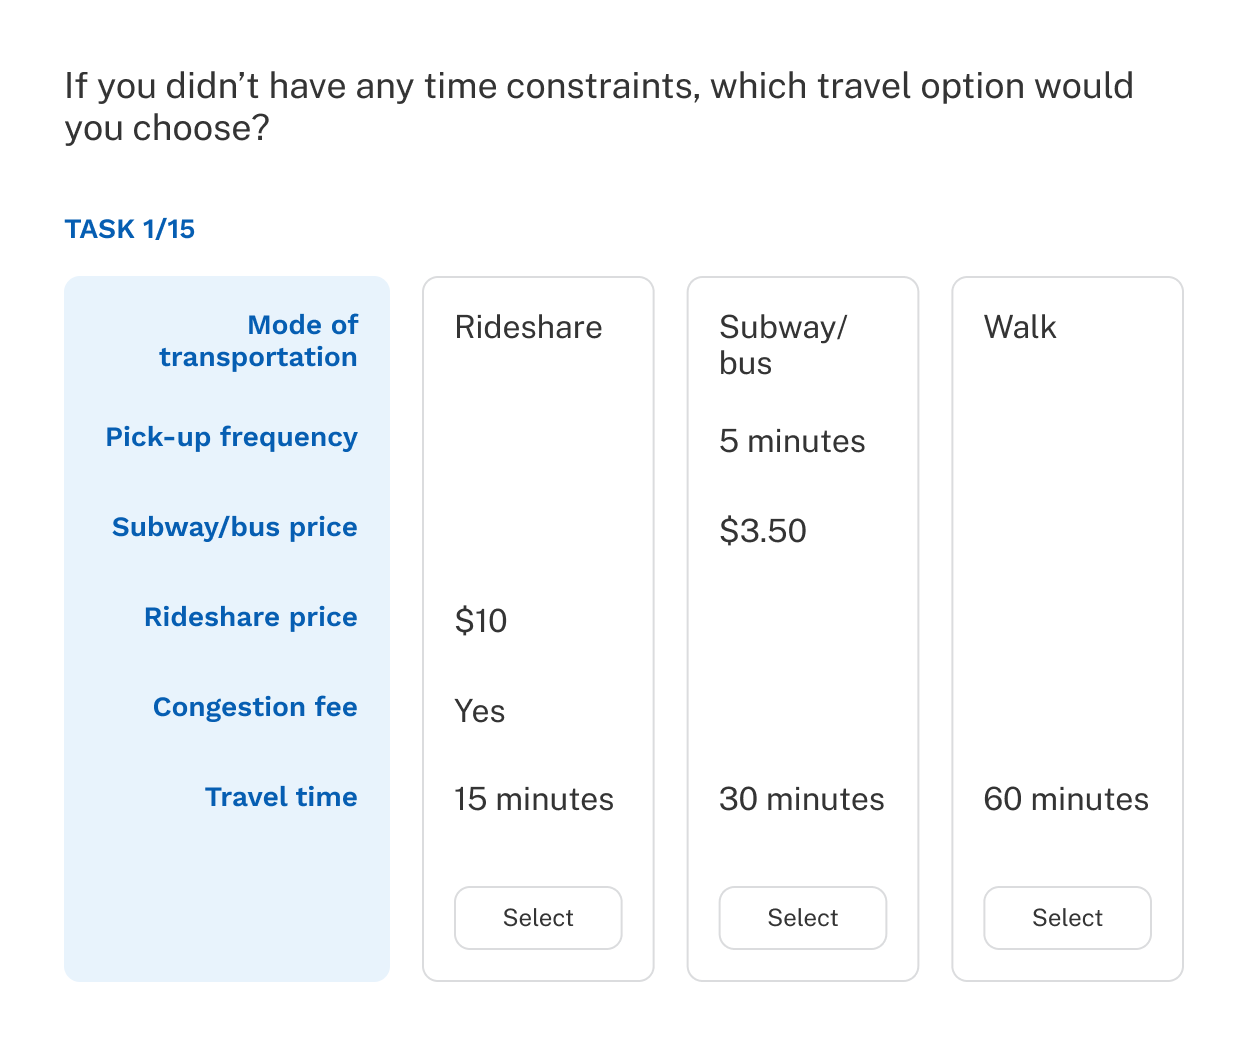Click the Mode of transportation label

(x=258, y=341)
